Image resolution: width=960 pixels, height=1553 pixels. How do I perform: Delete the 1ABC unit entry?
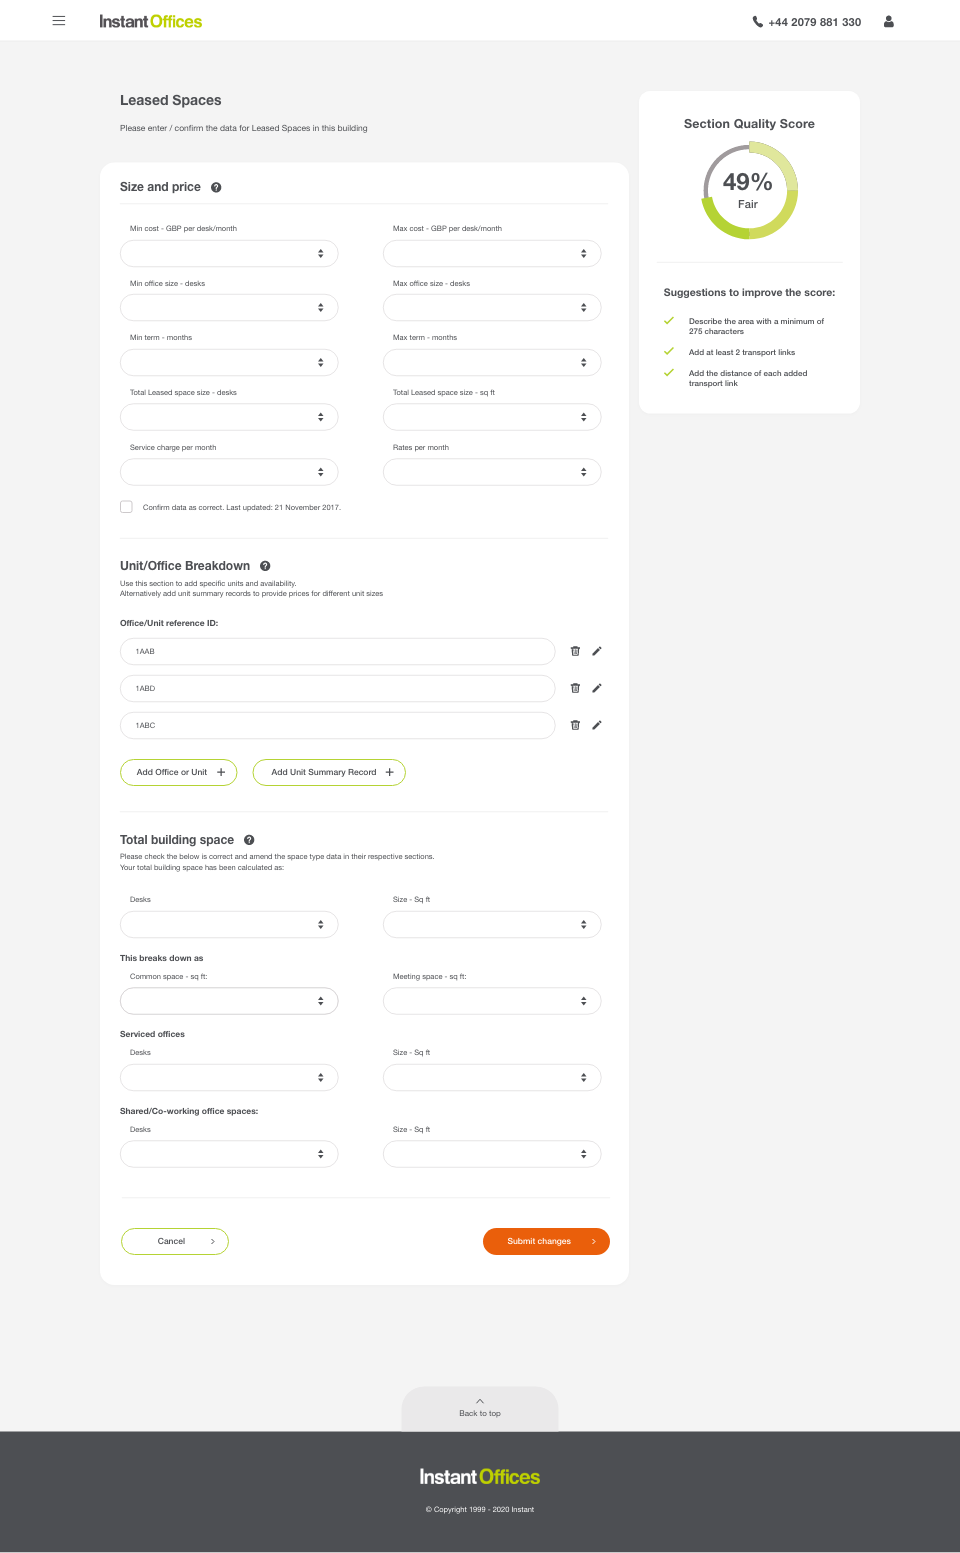575,725
